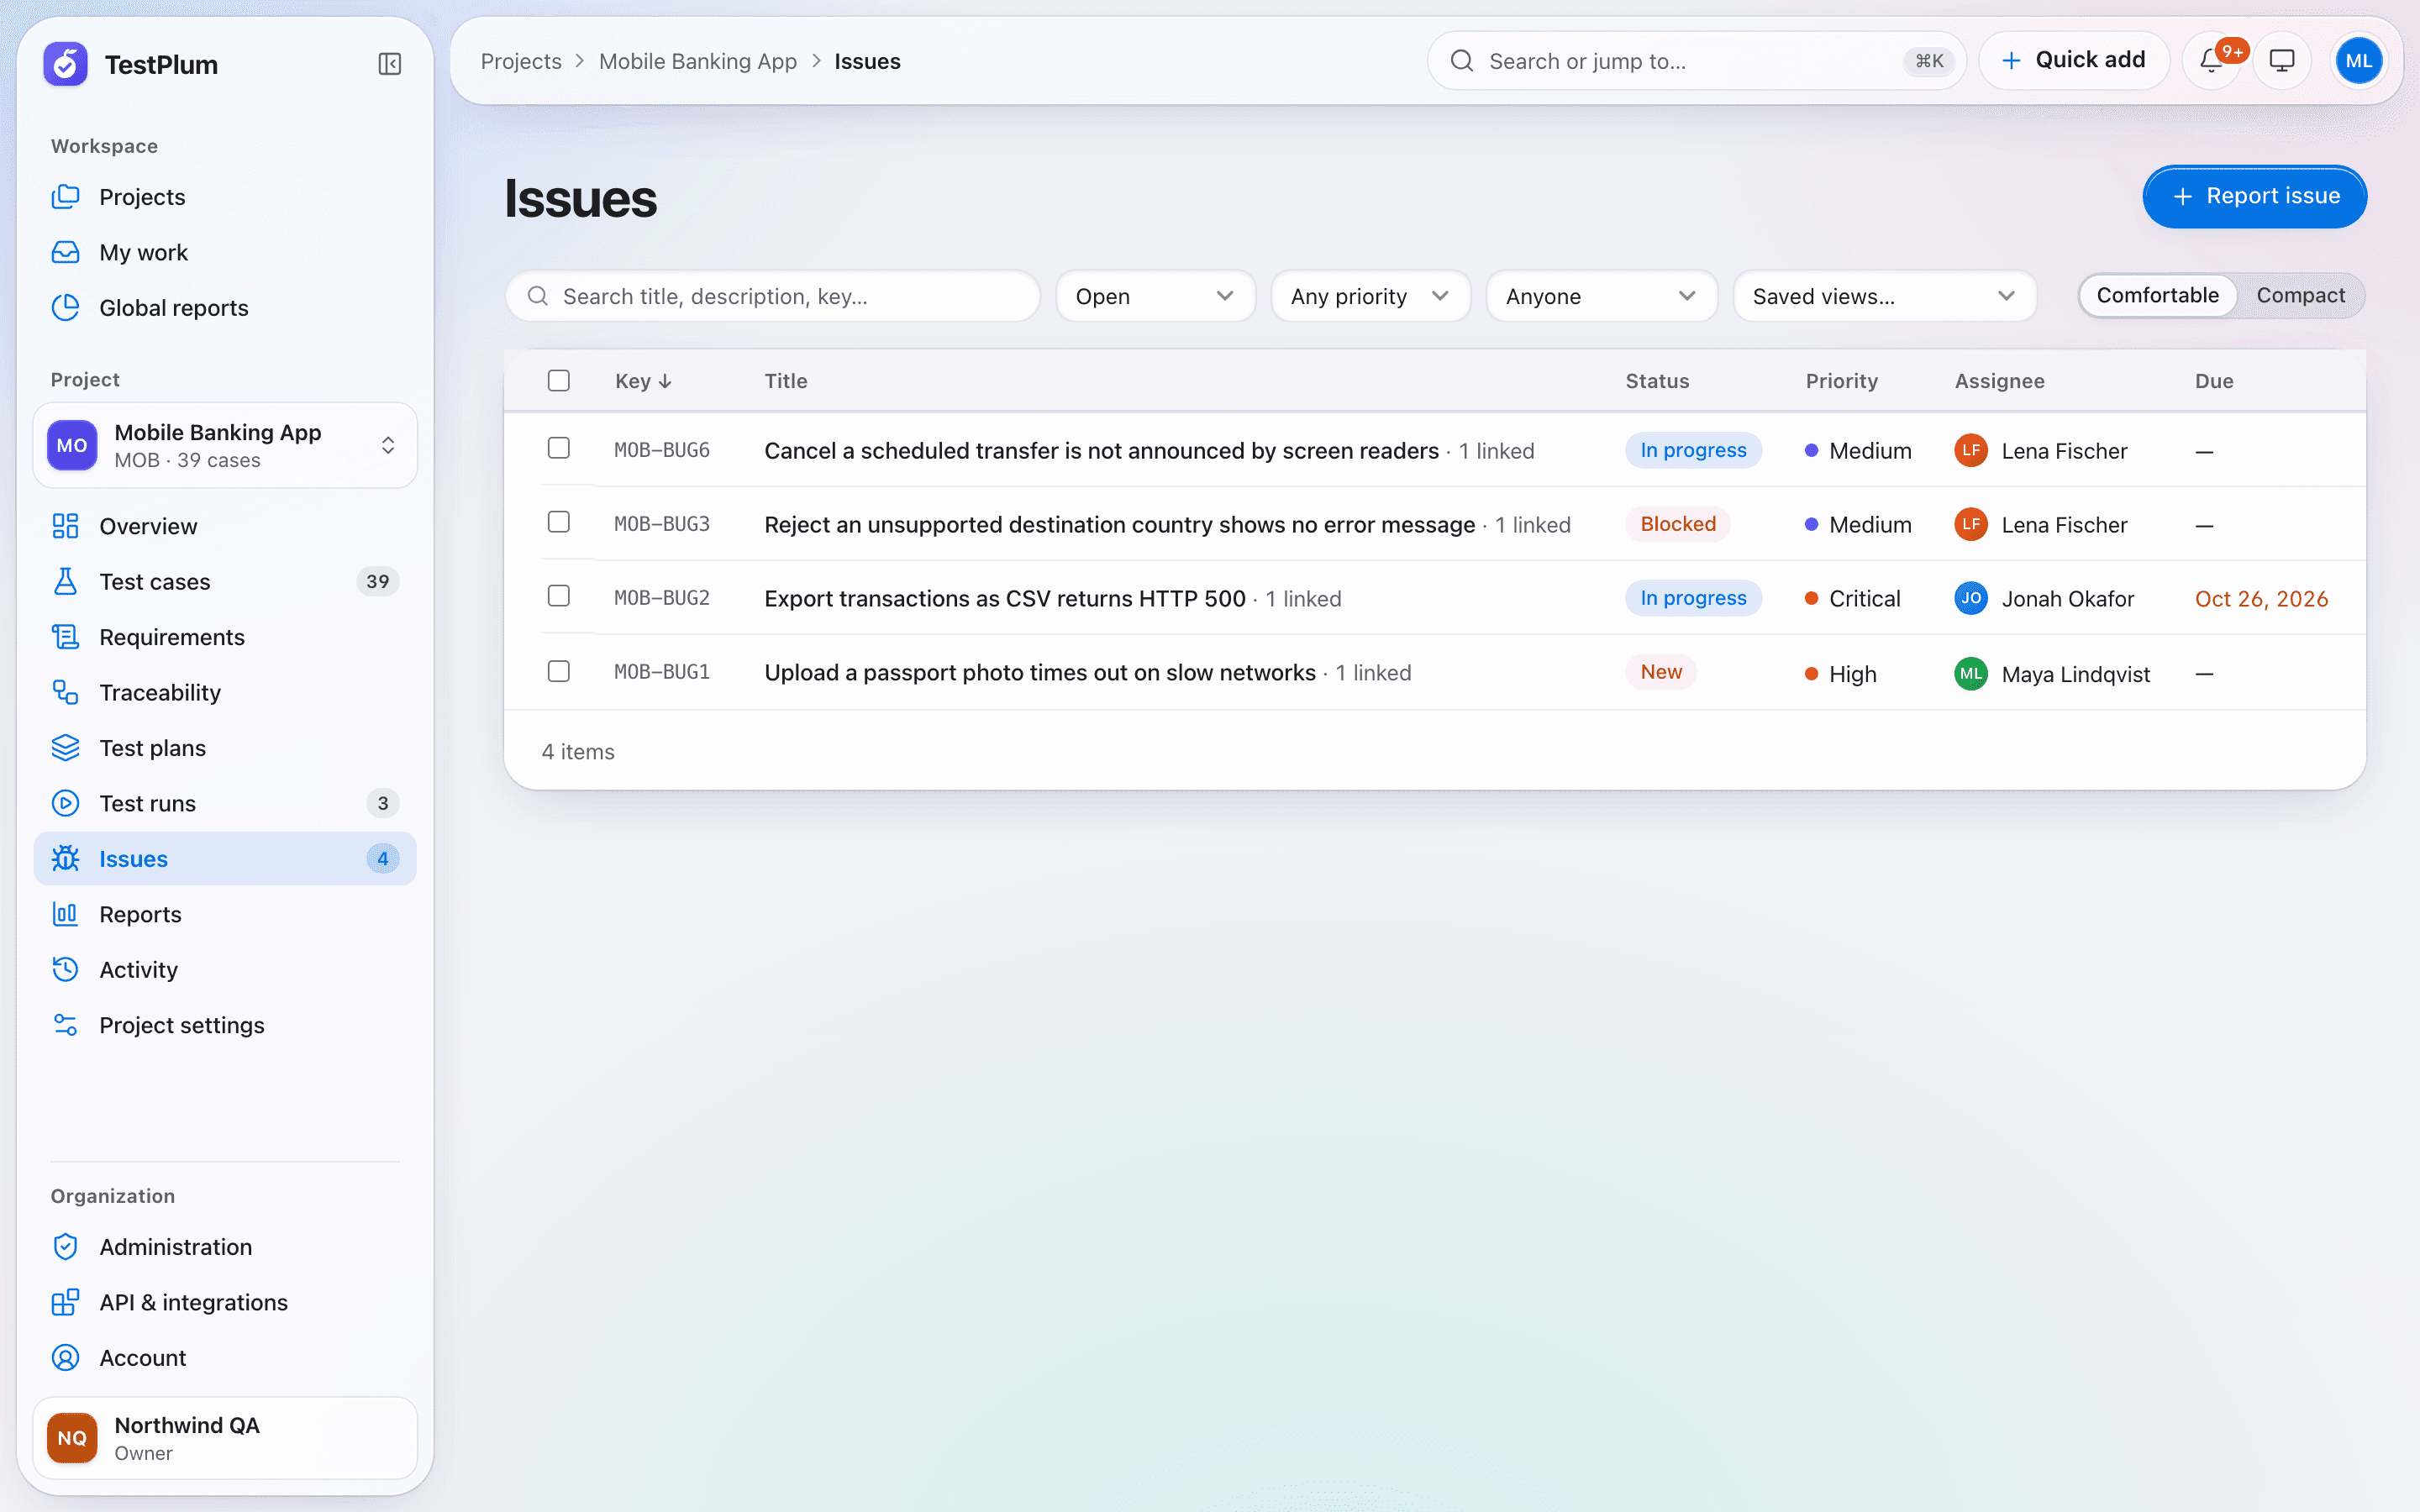Click the Test plans layers icon
Screen dimensions: 2420x1512
[x=66, y=748]
